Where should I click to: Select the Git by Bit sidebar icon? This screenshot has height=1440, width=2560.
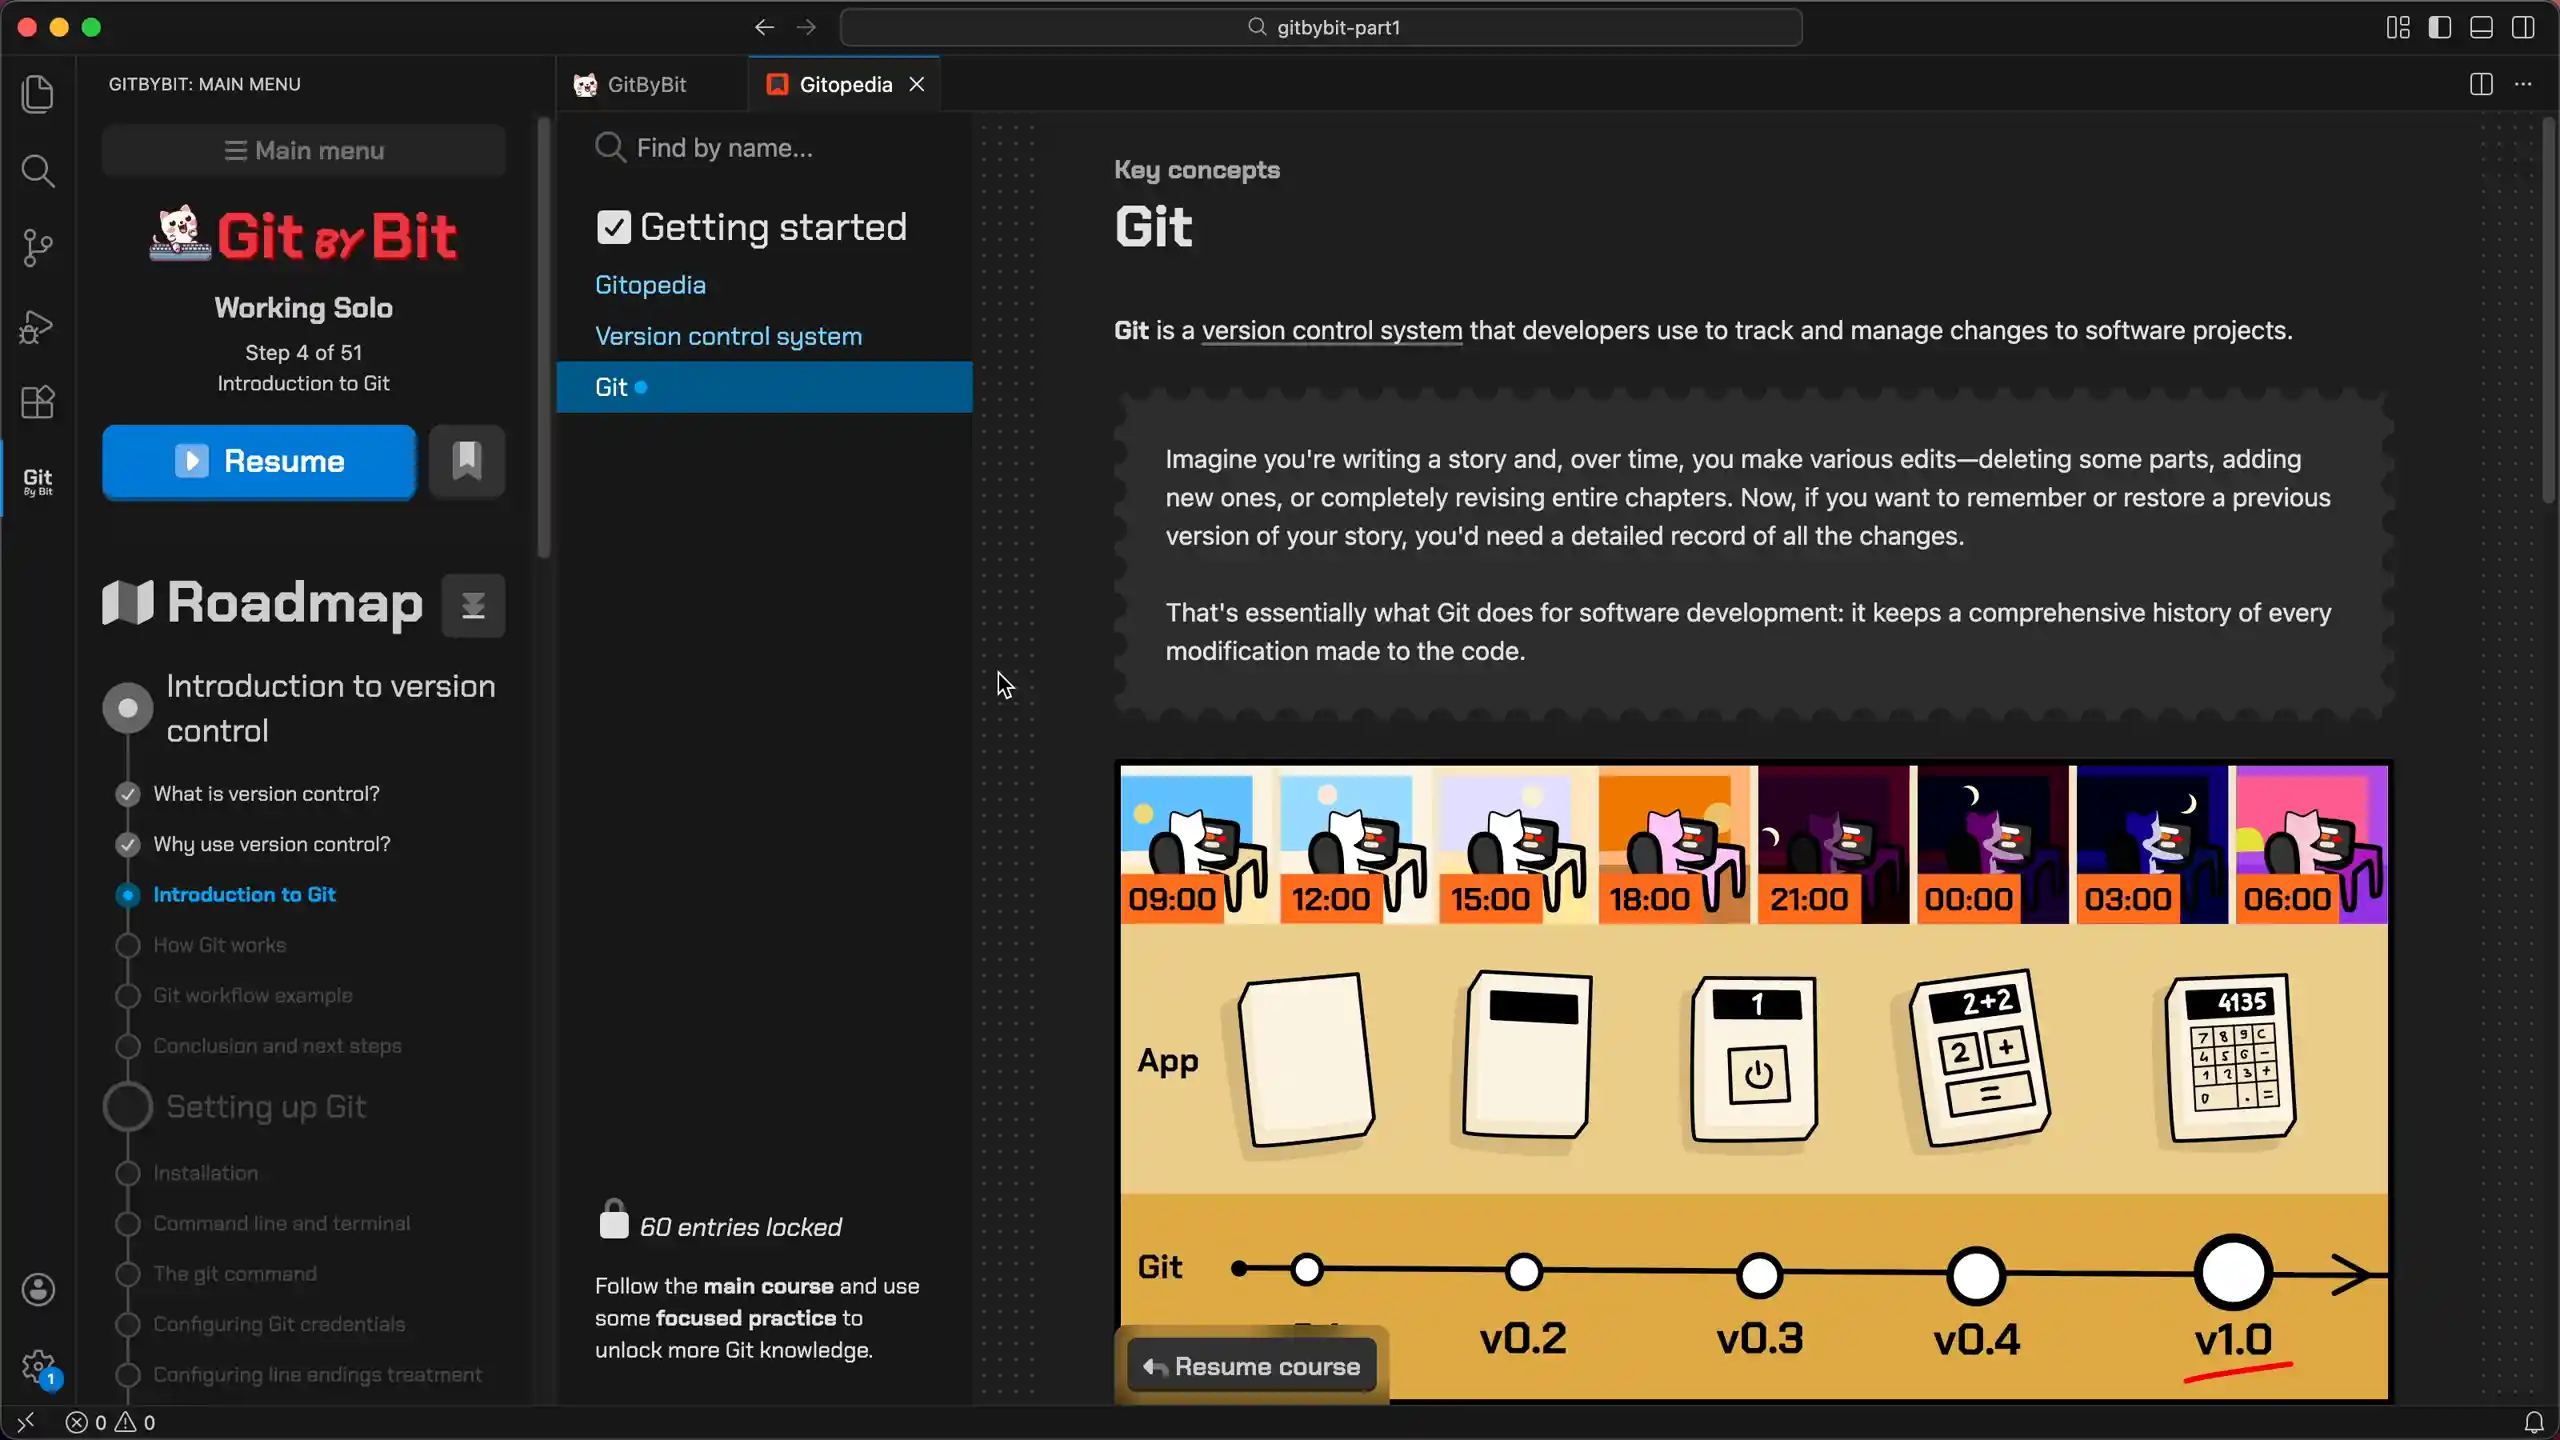[x=38, y=482]
